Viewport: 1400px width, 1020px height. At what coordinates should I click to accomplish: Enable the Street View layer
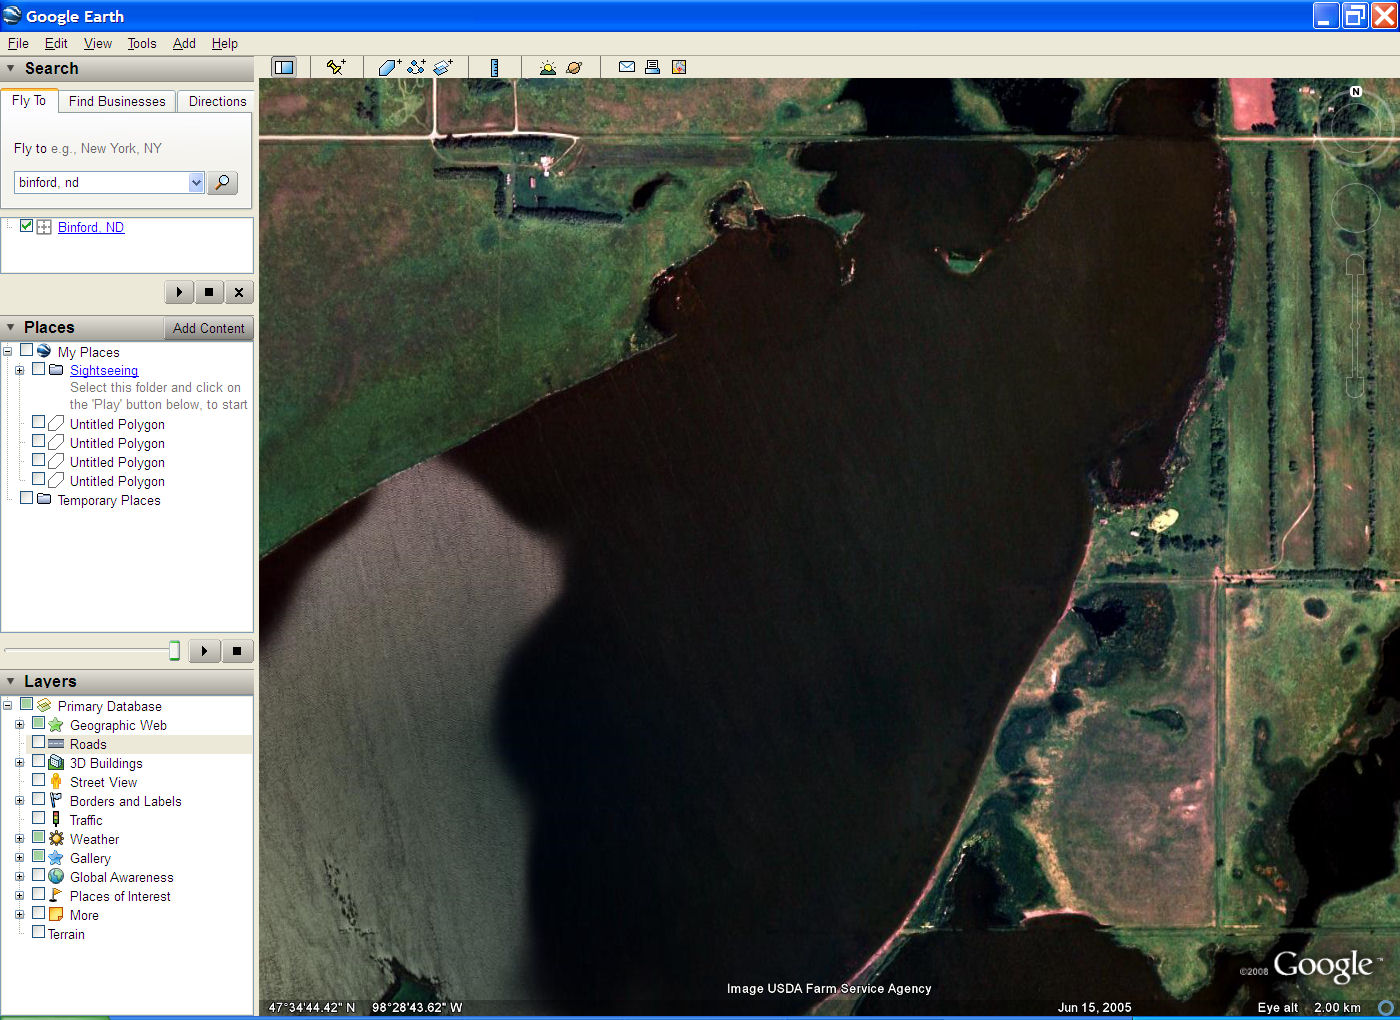coord(39,780)
